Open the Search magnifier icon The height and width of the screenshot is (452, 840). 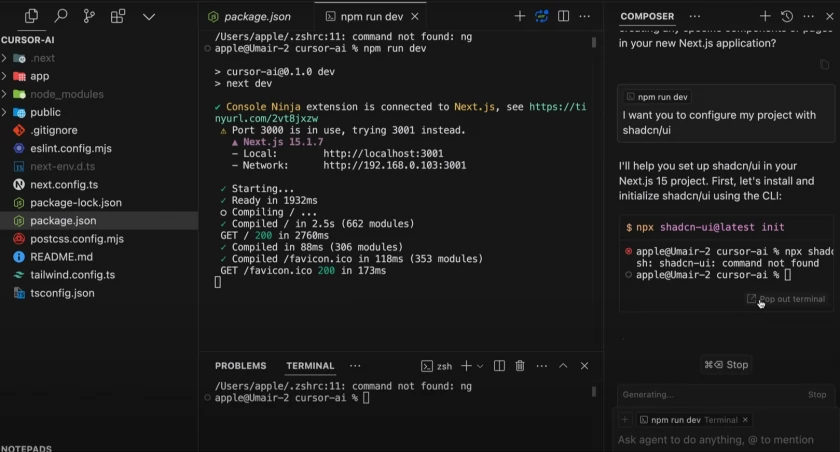[61, 17]
